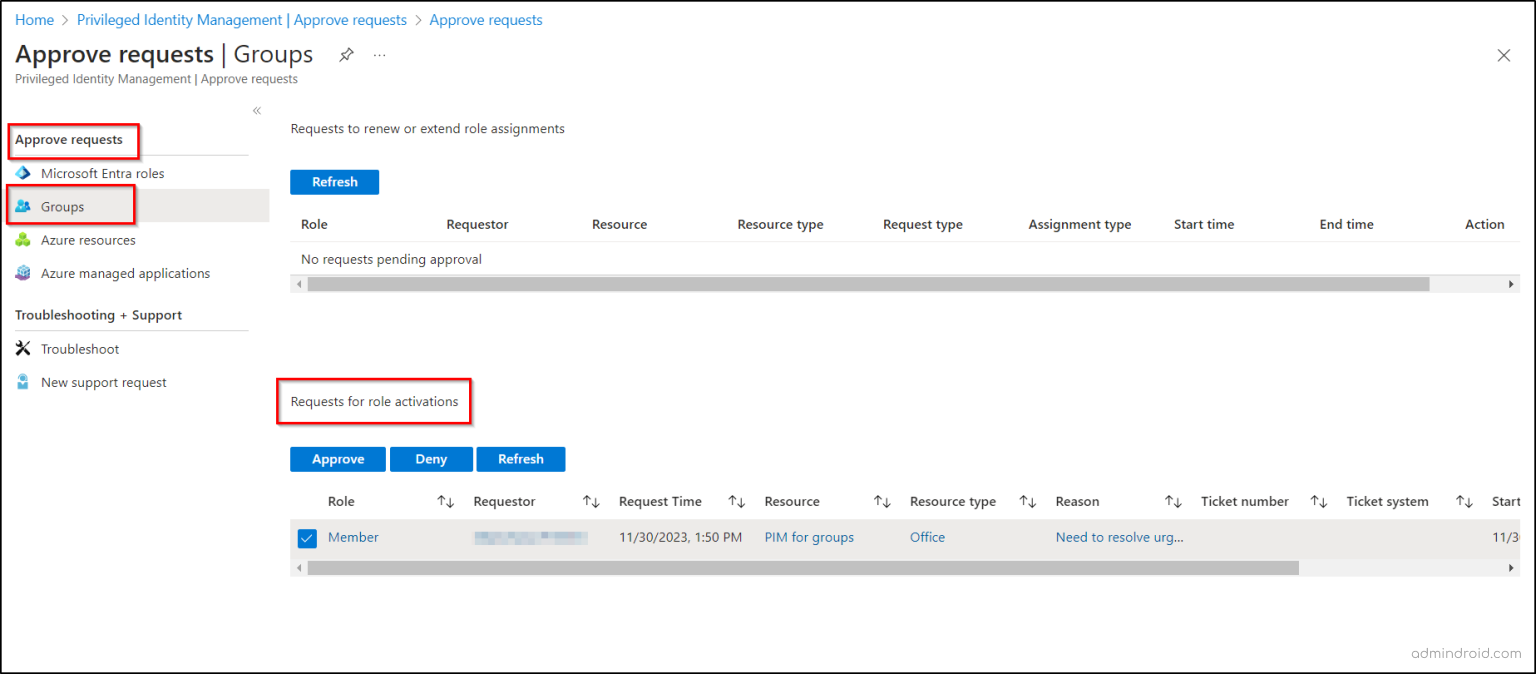This screenshot has height=674, width=1536.
Task: Click upper table scroll left arrow
Action: click(x=297, y=284)
